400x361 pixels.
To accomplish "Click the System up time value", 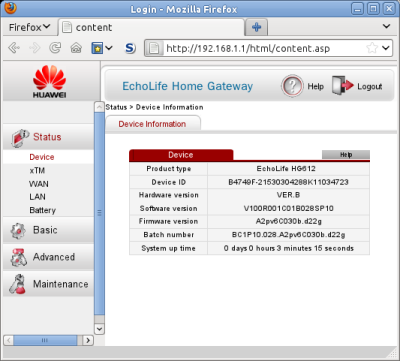I will 288,248.
